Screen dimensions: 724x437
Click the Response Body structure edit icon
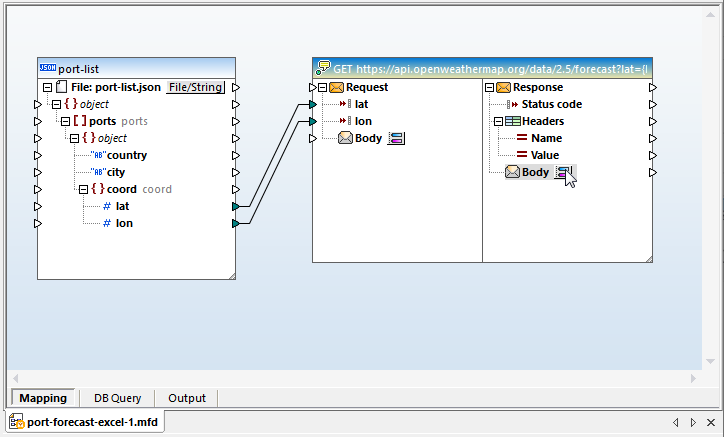tap(563, 172)
